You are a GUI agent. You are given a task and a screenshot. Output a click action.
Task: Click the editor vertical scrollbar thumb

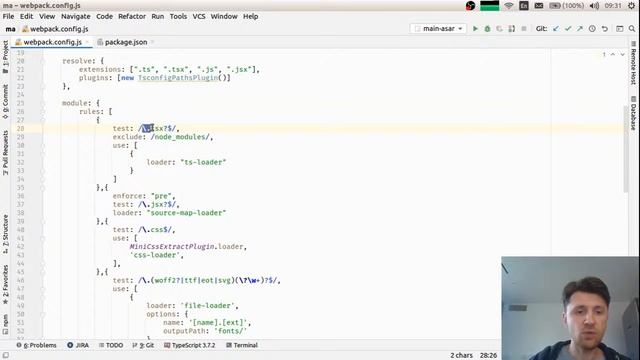click(626, 149)
